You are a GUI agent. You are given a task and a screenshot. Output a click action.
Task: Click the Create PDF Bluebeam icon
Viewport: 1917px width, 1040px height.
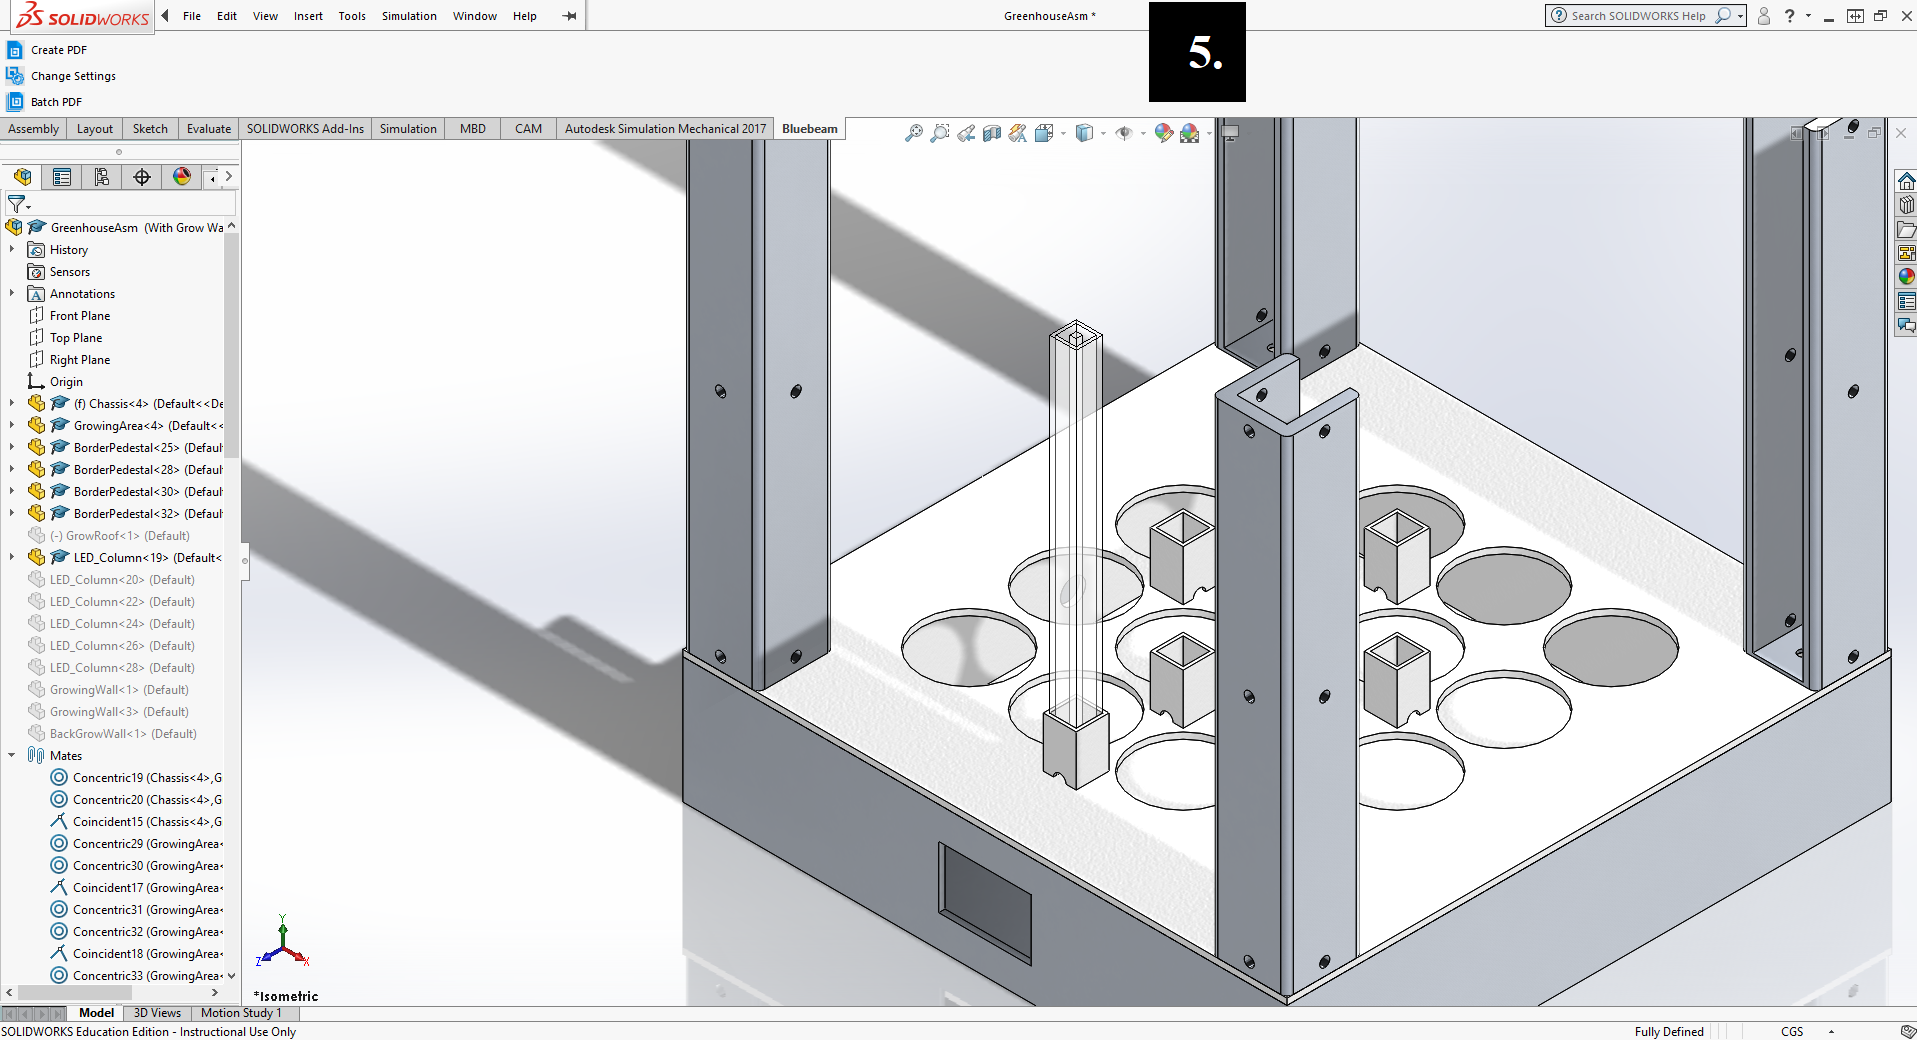15,50
